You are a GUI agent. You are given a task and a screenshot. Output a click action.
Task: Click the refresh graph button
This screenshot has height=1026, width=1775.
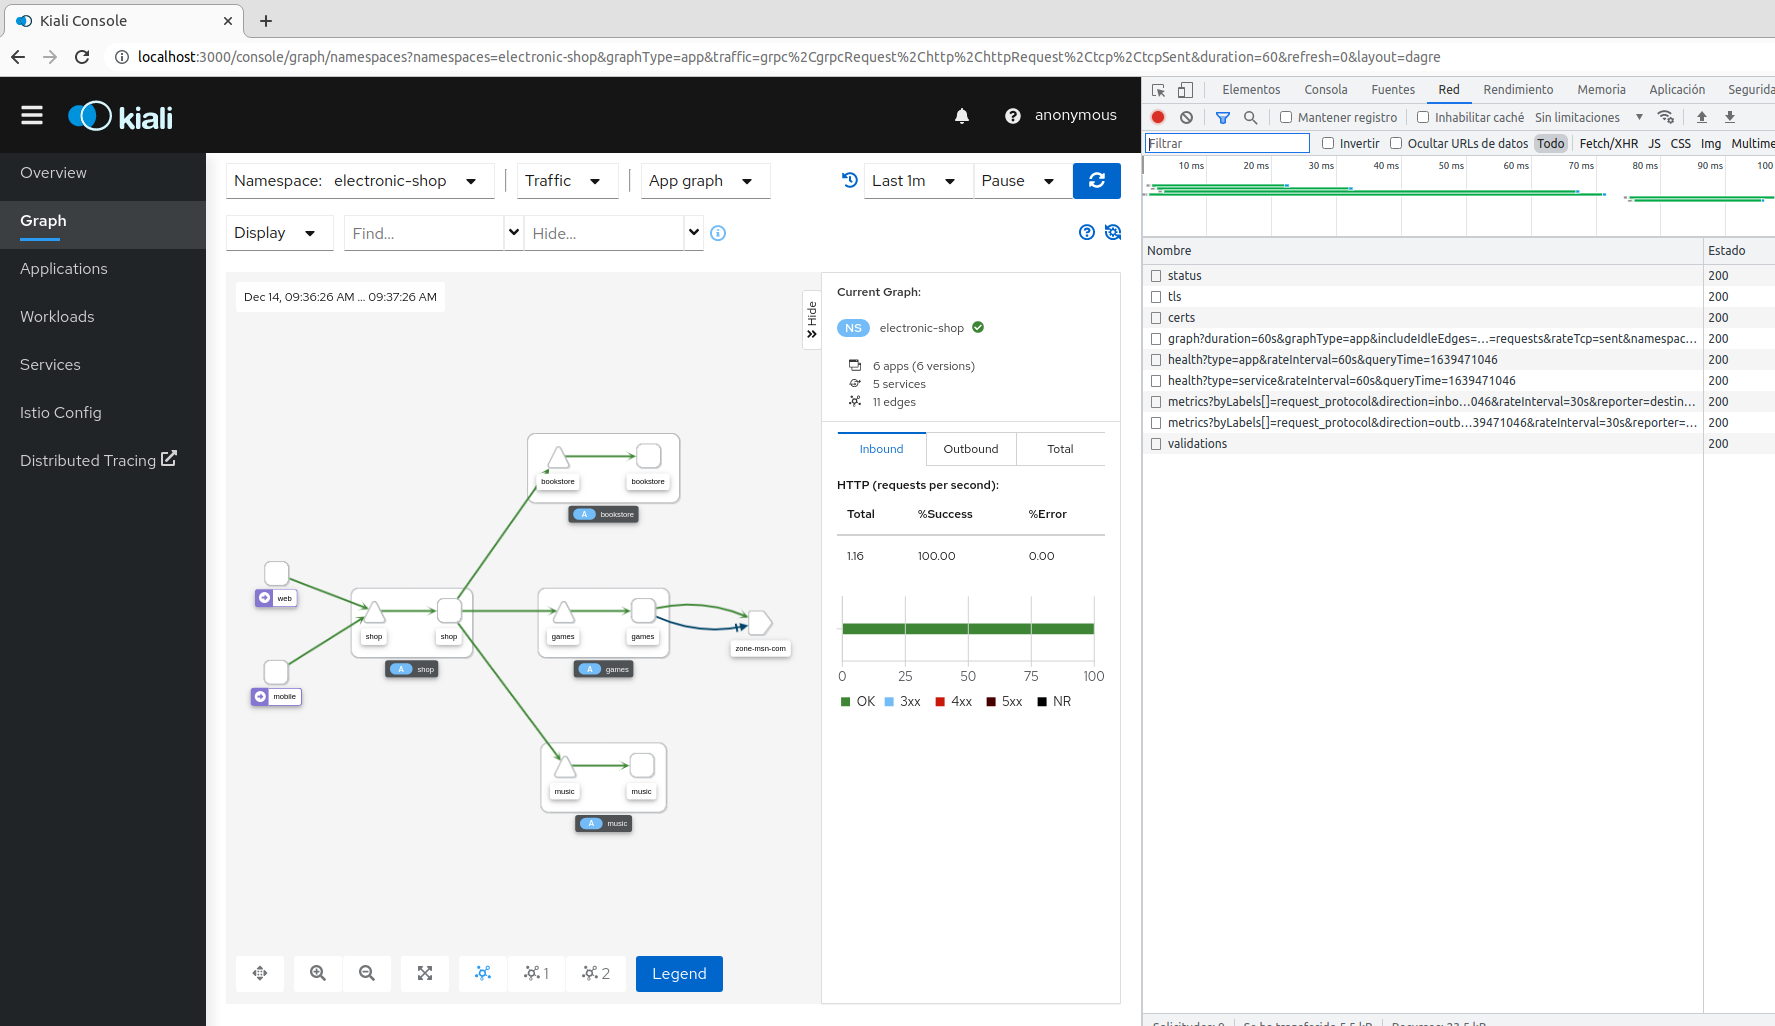click(1096, 181)
